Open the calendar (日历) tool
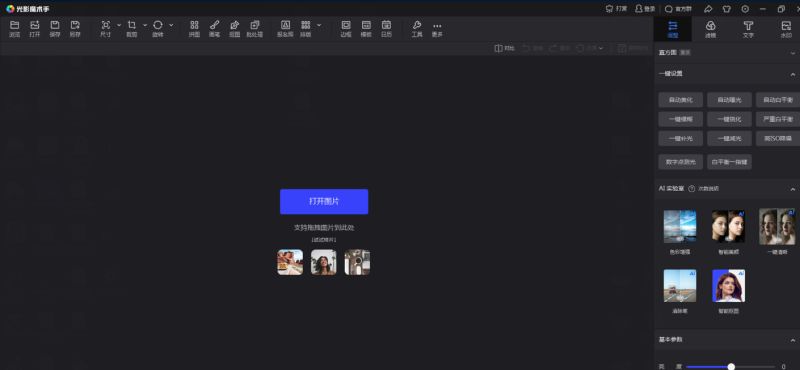The image size is (800, 370). (x=386, y=29)
